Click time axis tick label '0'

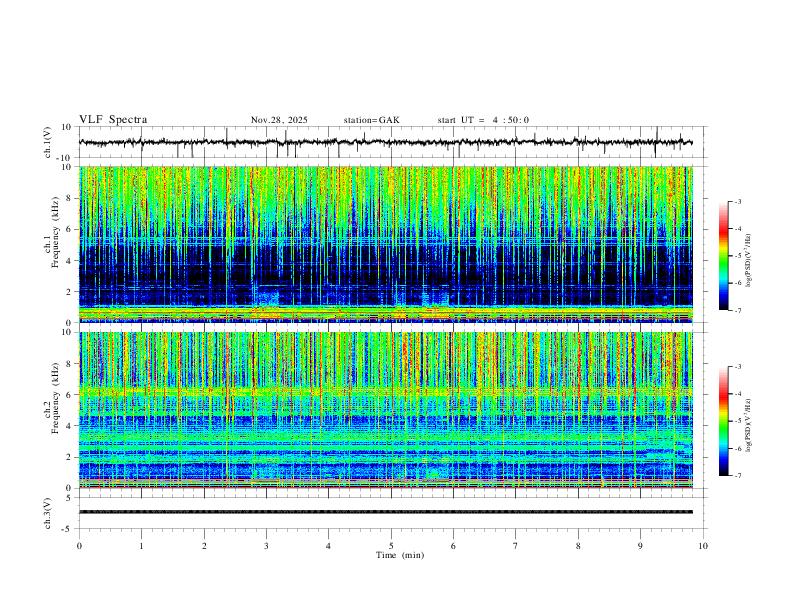(79, 546)
